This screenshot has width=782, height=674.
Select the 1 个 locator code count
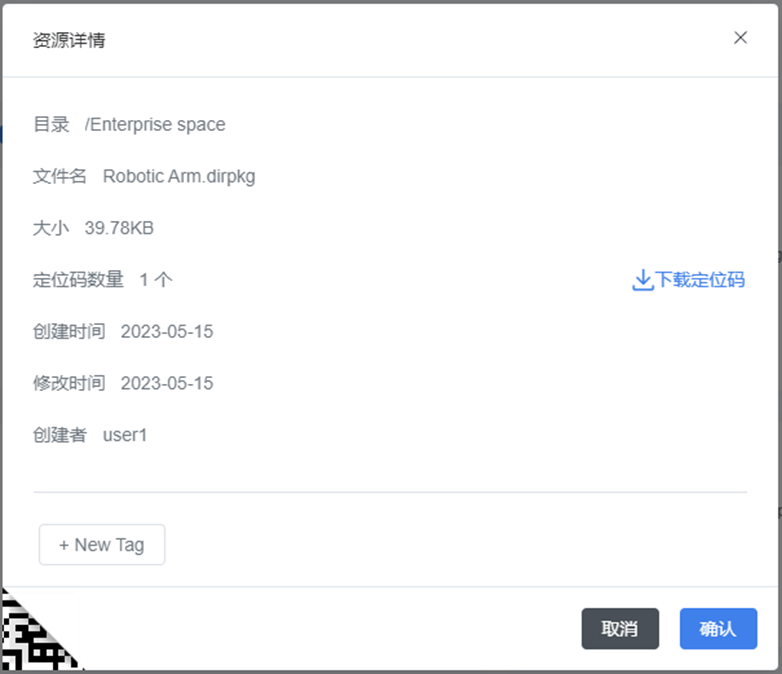tap(156, 280)
